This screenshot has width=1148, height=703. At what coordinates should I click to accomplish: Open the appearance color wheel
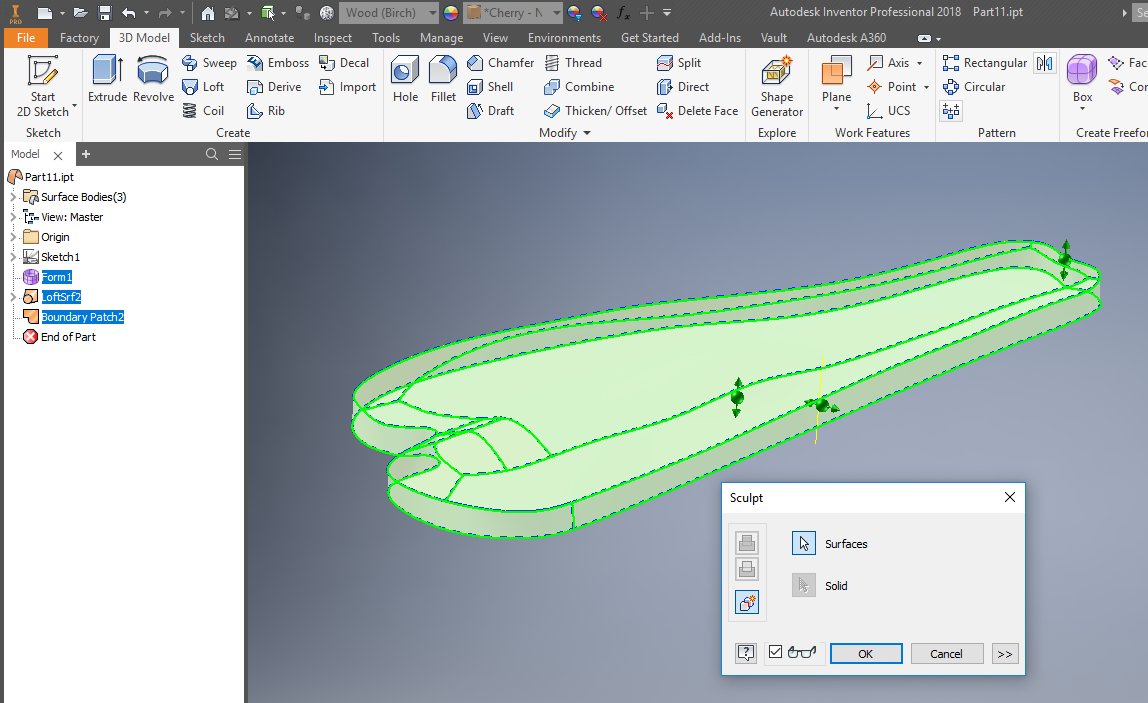[x=451, y=12]
